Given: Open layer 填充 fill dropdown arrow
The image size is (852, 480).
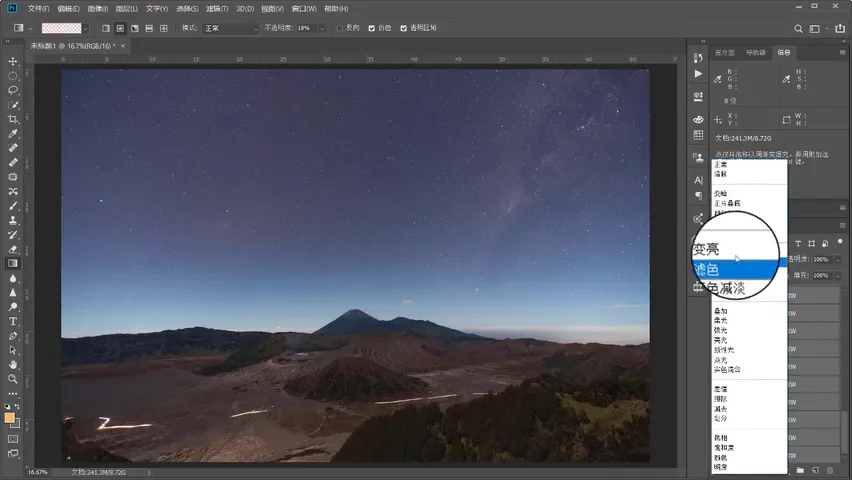Looking at the screenshot, I should (837, 276).
